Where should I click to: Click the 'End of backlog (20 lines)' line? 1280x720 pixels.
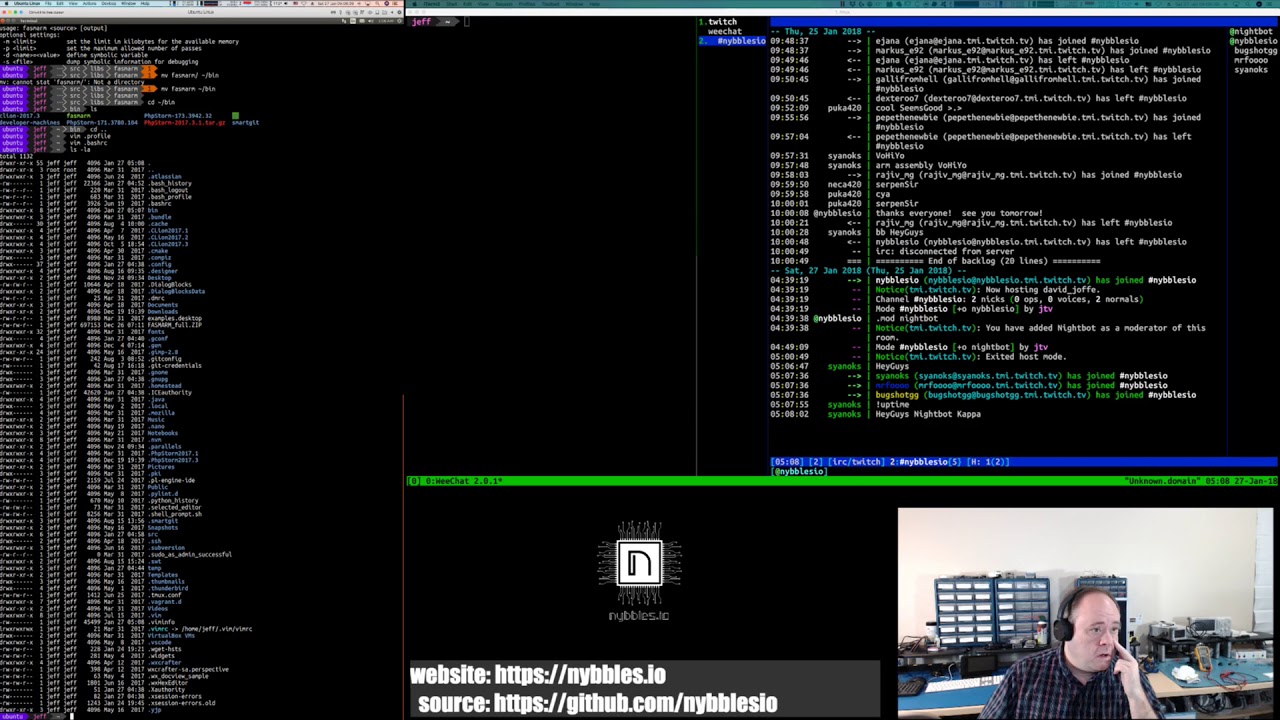coord(988,261)
